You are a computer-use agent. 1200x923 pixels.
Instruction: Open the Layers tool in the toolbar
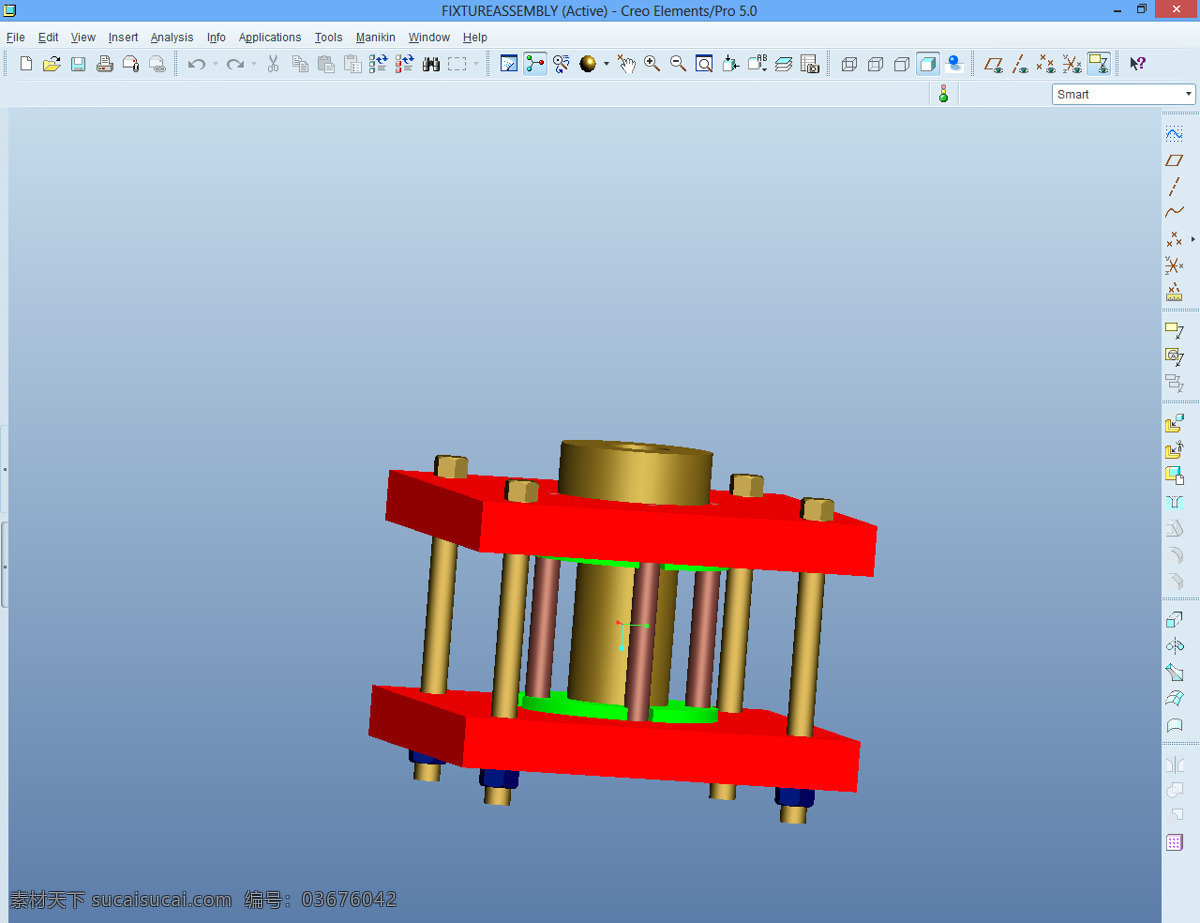tap(783, 64)
